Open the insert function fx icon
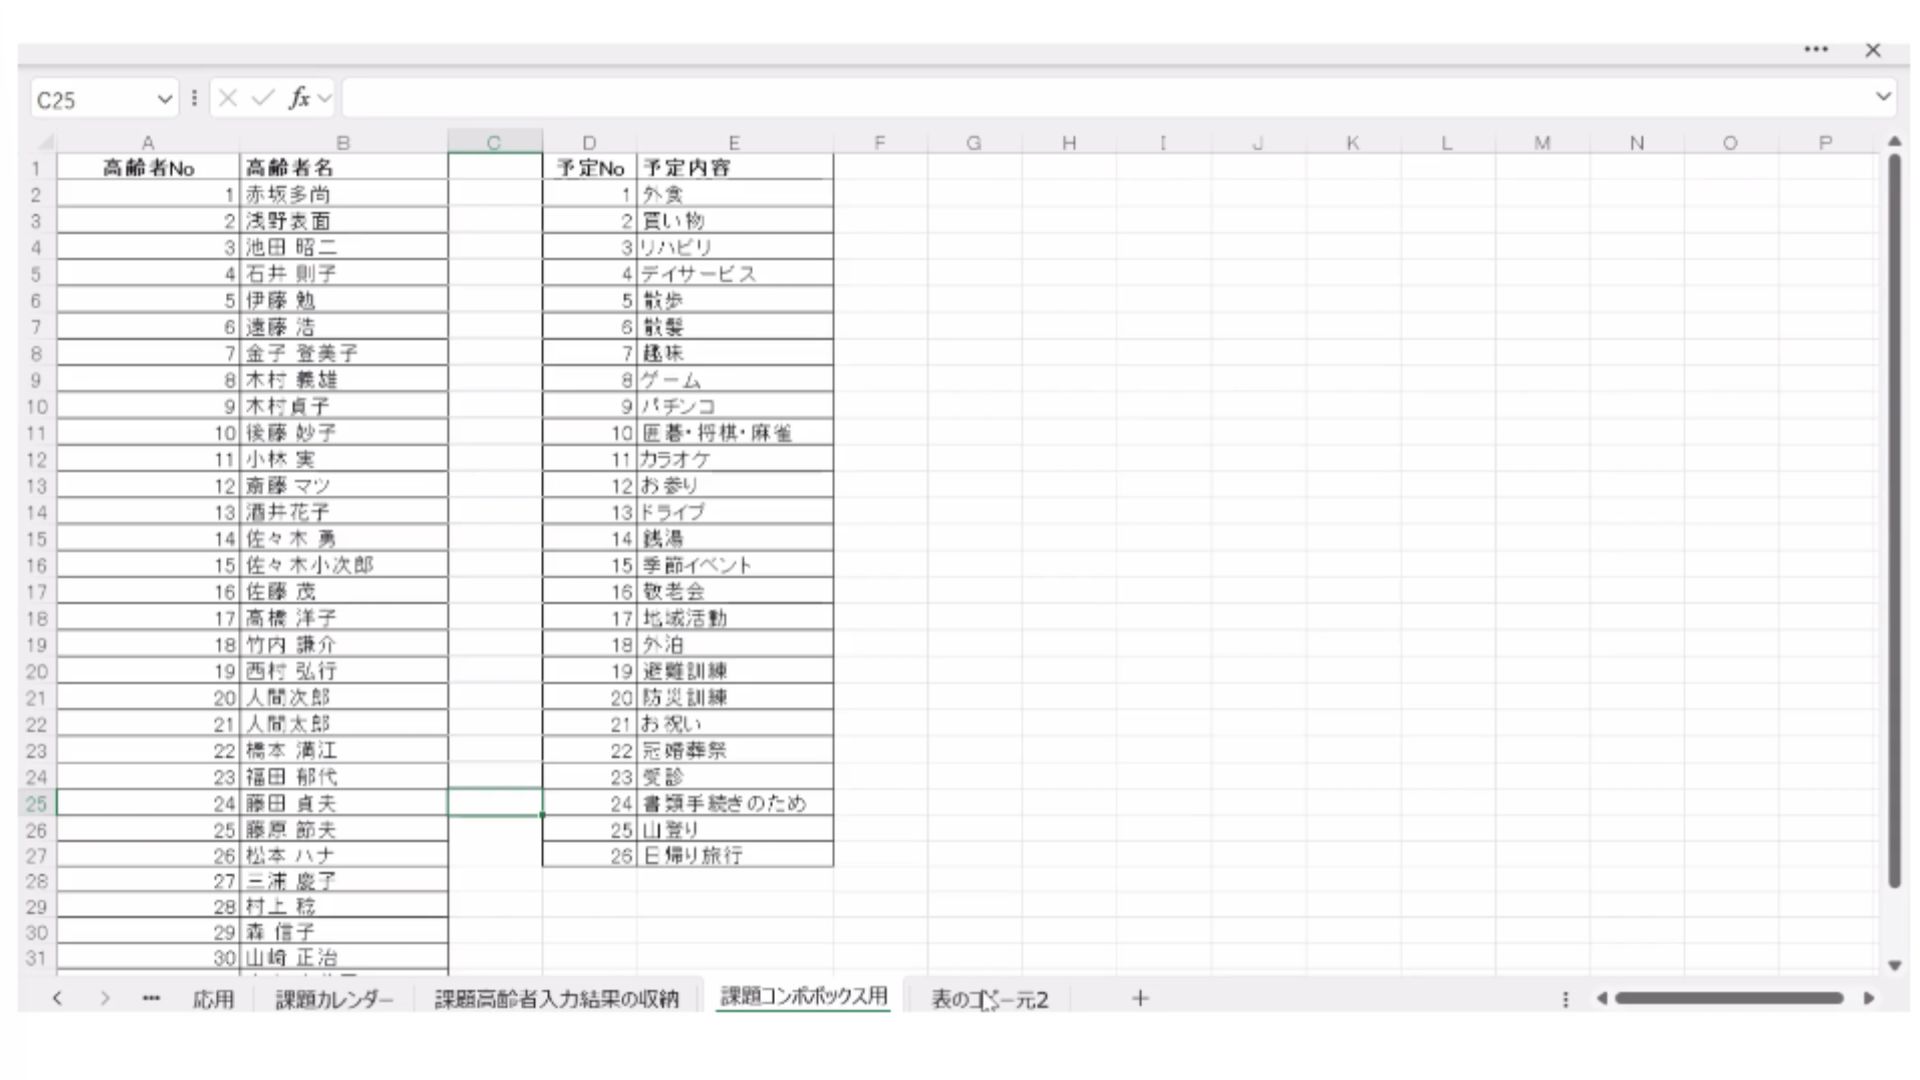Screen dimensions: 1920x1080 click(x=299, y=98)
